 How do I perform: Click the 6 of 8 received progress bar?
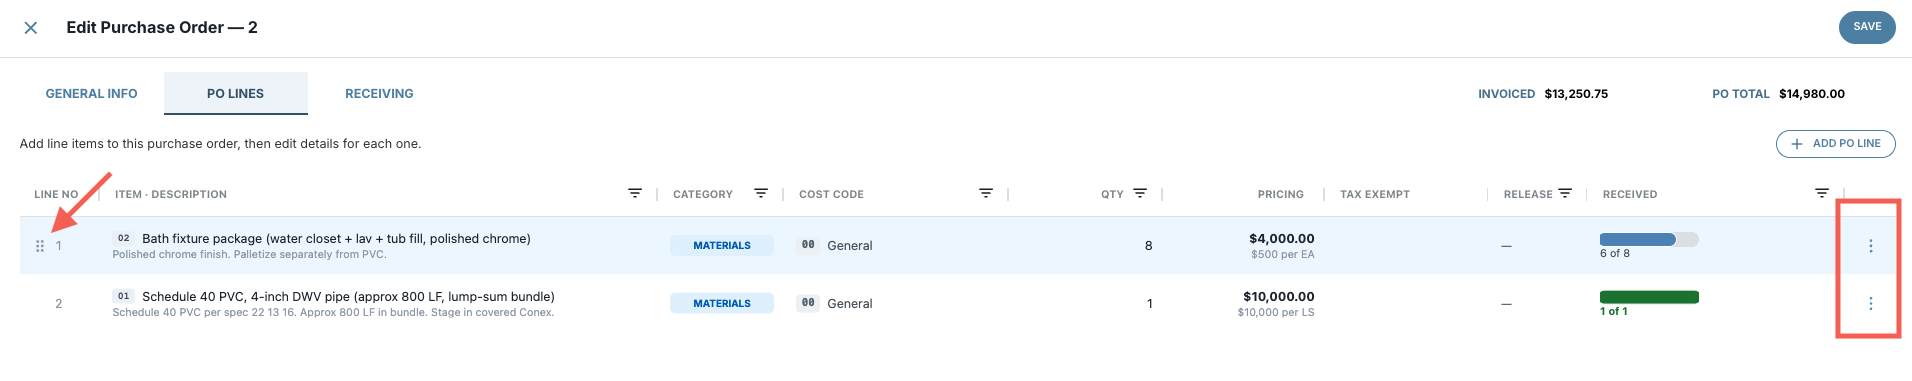(1649, 239)
